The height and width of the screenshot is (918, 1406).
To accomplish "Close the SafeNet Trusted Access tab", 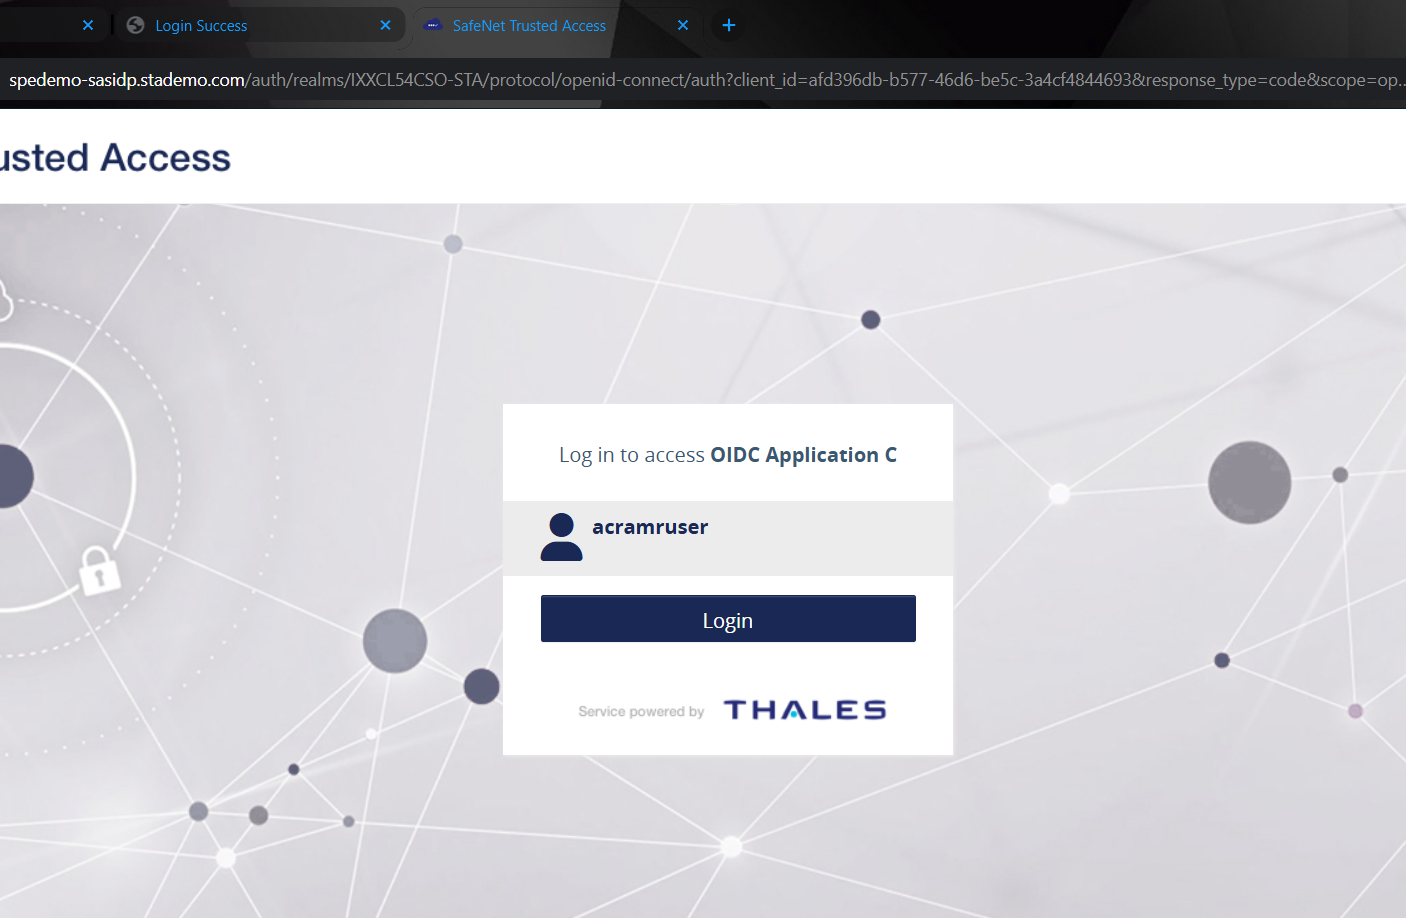I will pos(683,25).
